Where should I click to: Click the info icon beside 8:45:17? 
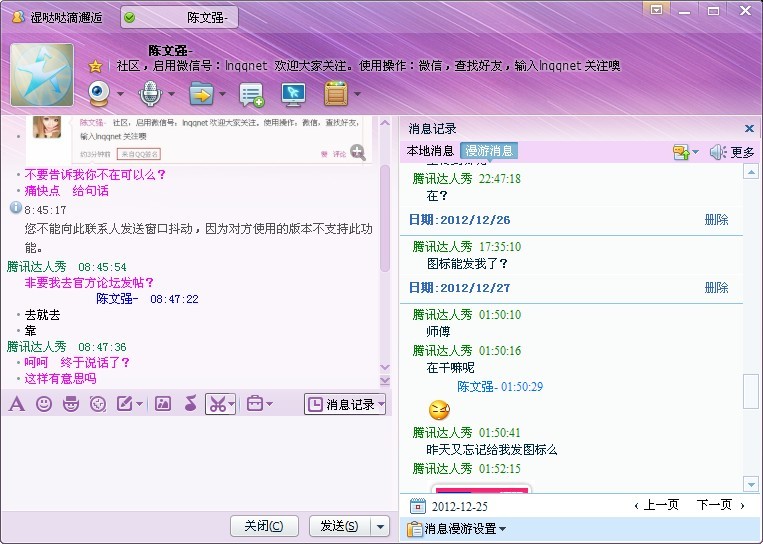click(16, 208)
